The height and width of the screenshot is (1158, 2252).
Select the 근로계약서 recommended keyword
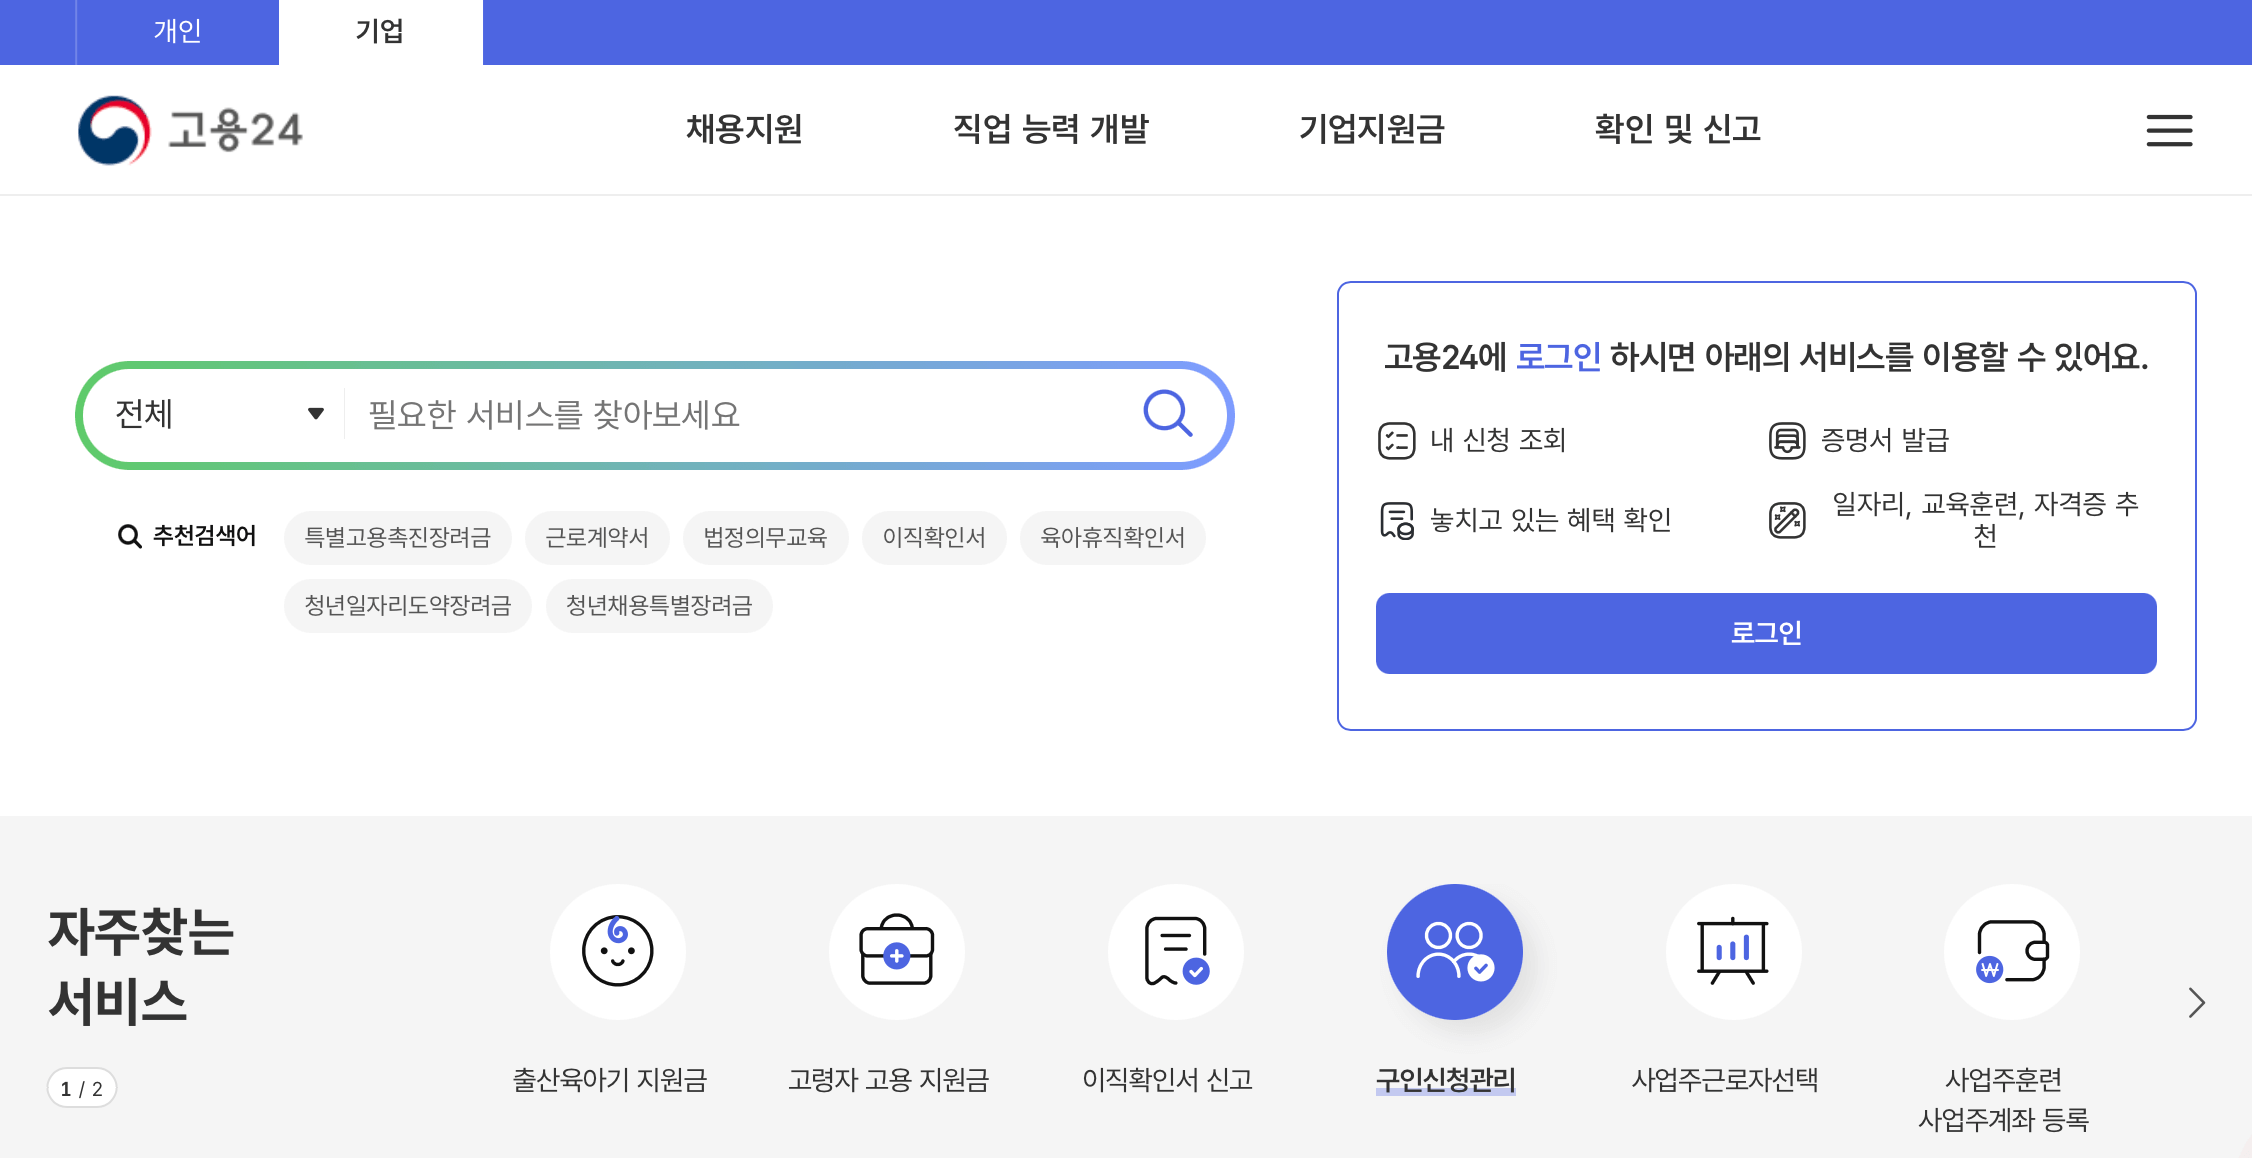[597, 537]
